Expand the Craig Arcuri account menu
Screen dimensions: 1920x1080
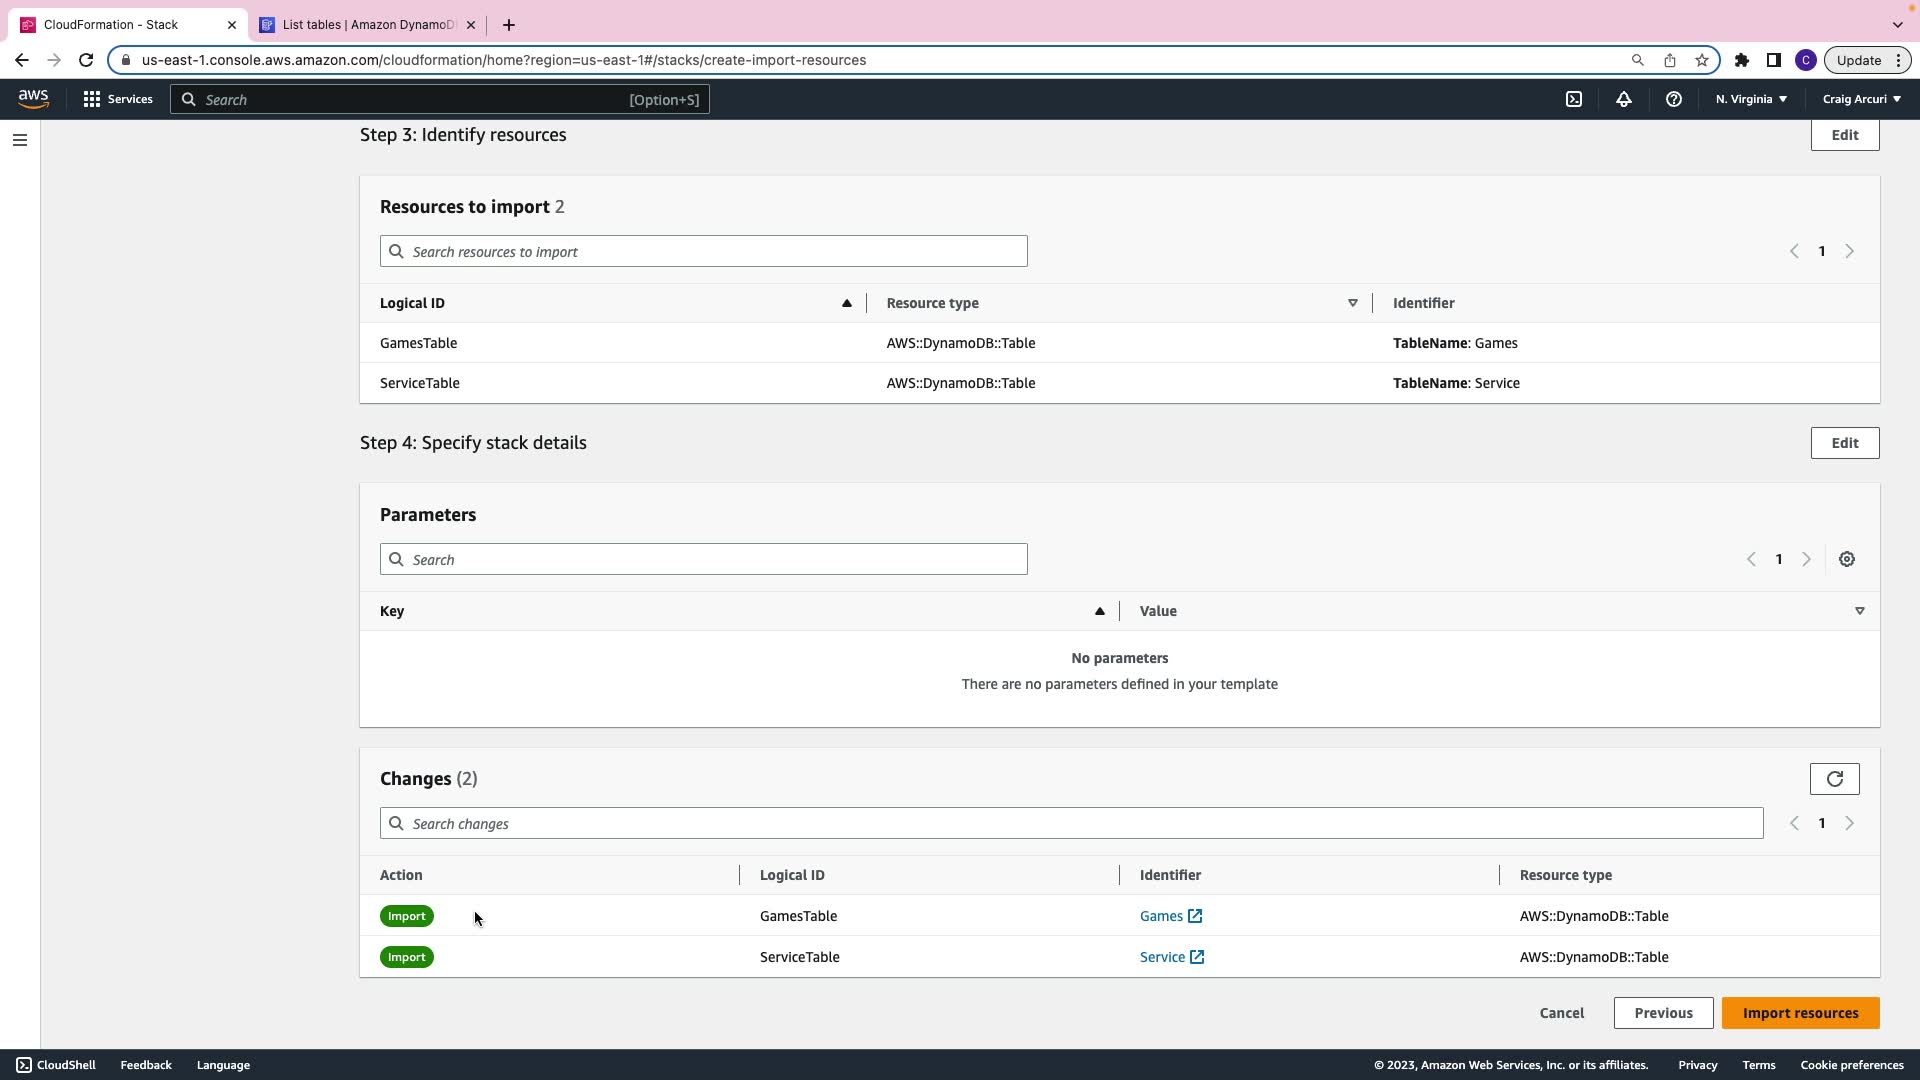click(1861, 99)
